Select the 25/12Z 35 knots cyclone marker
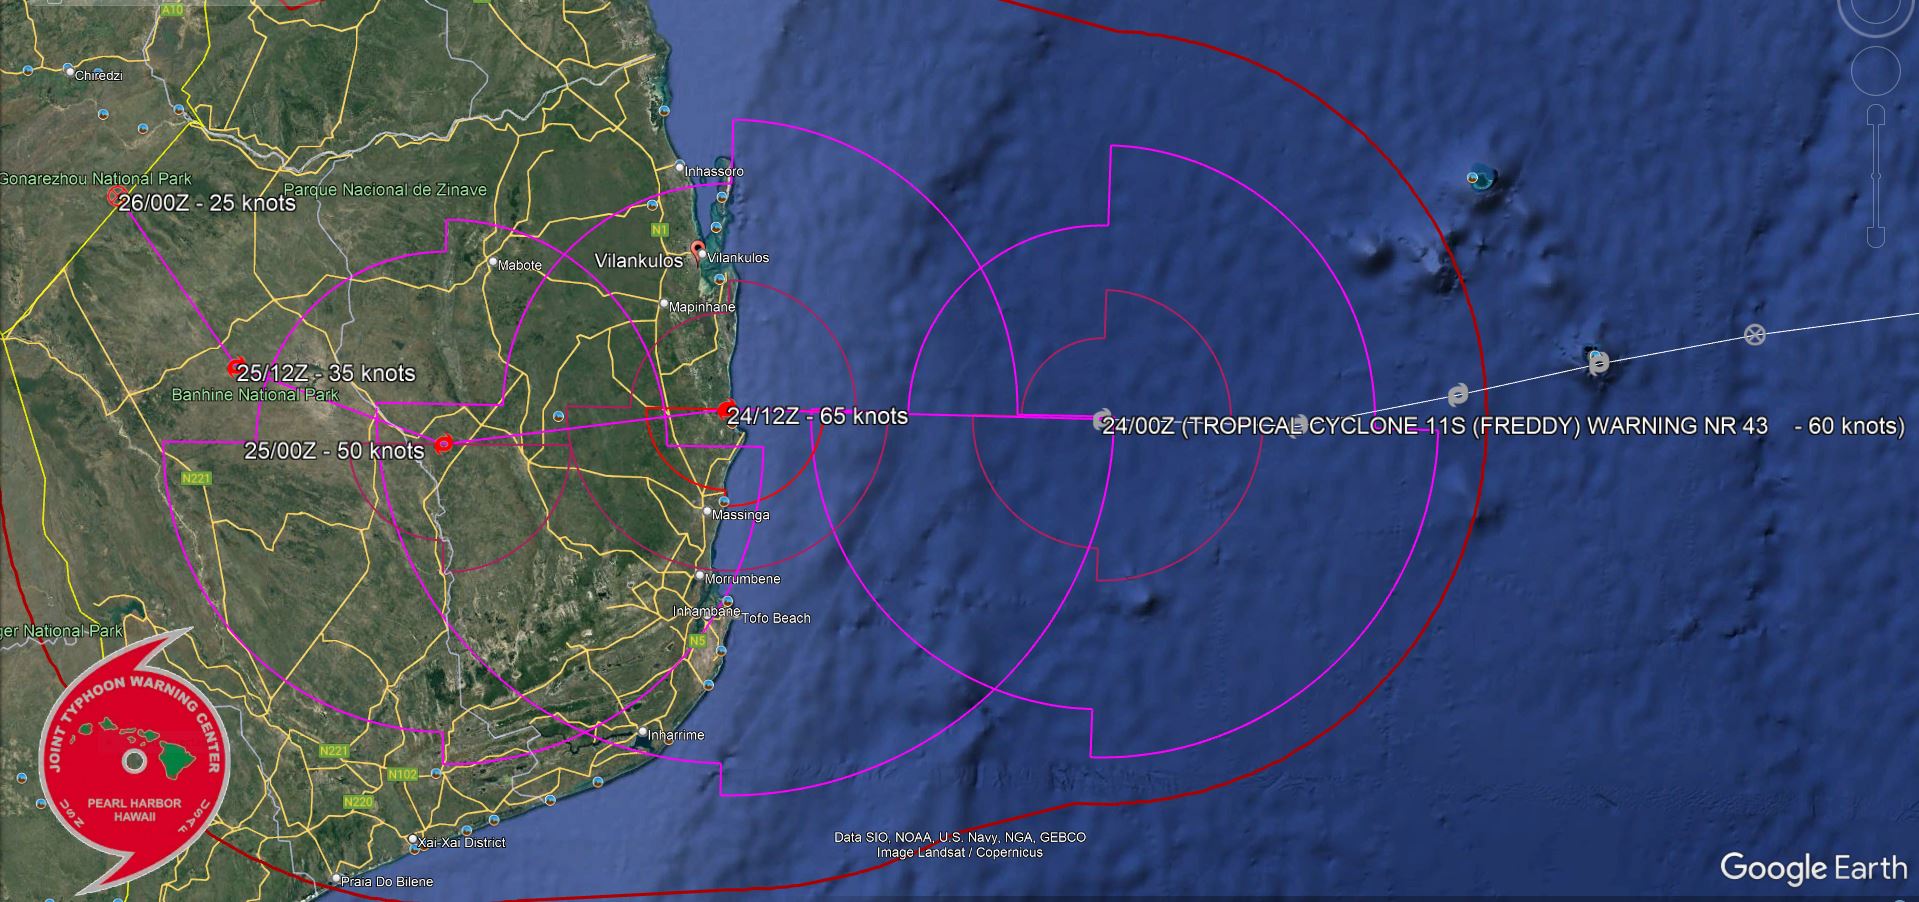The image size is (1919, 902). (x=236, y=369)
